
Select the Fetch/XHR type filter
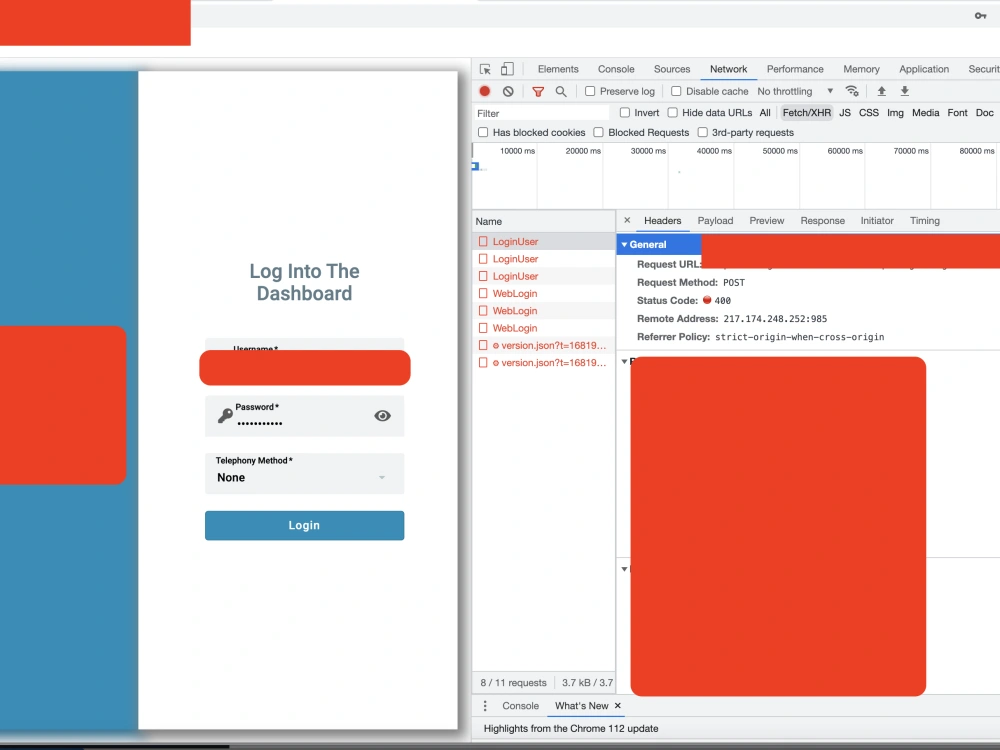807,112
